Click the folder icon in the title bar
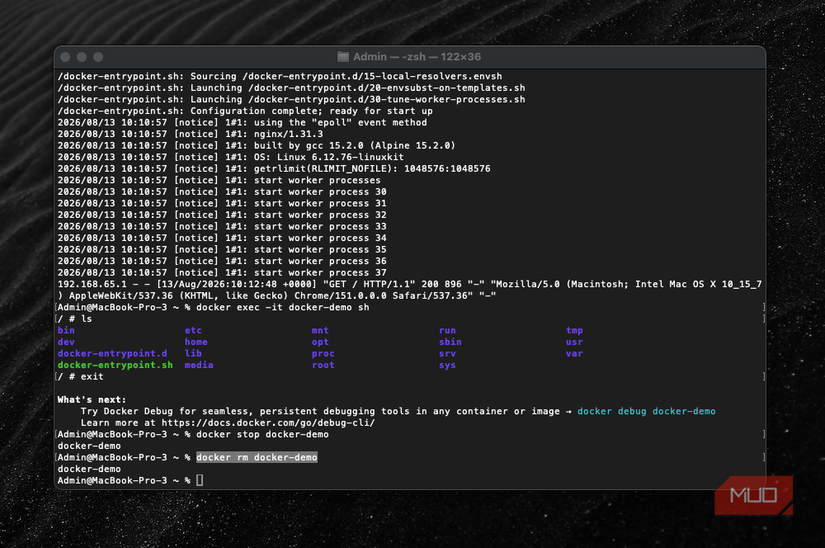The image size is (825, 548). point(343,57)
